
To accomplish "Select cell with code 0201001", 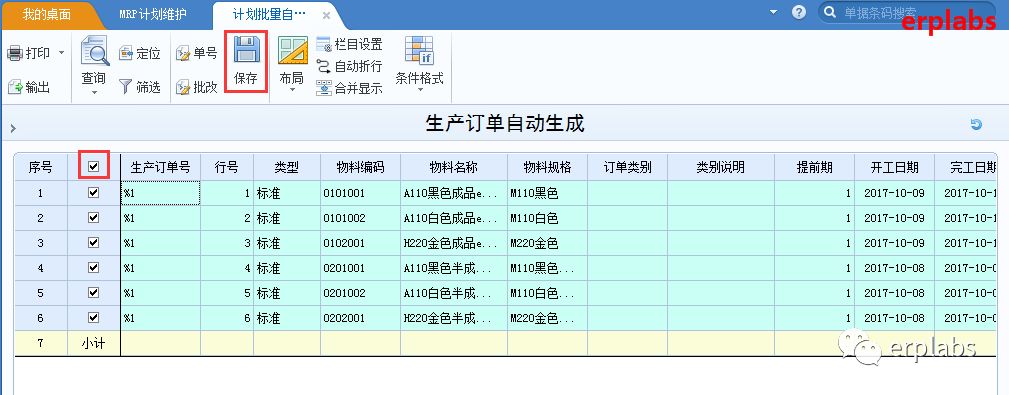I will [x=360, y=268].
